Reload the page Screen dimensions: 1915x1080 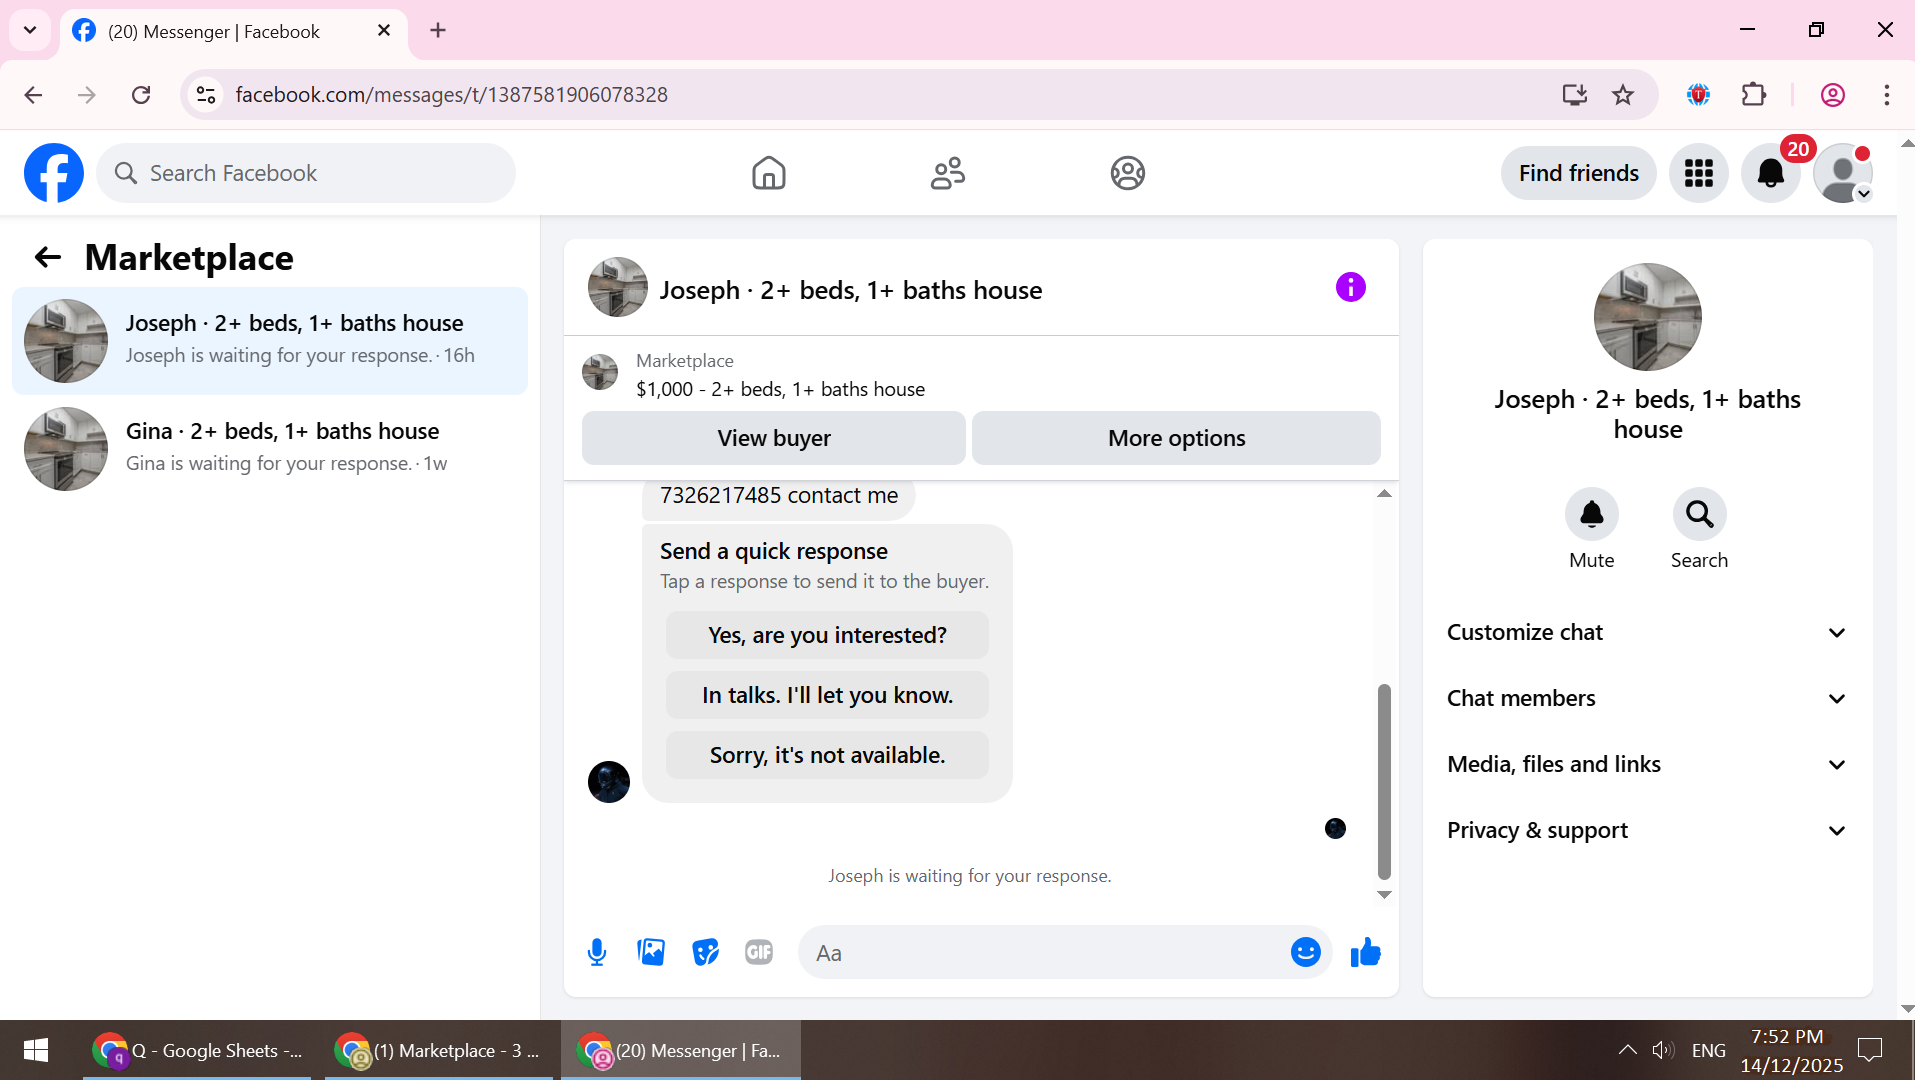click(x=141, y=95)
